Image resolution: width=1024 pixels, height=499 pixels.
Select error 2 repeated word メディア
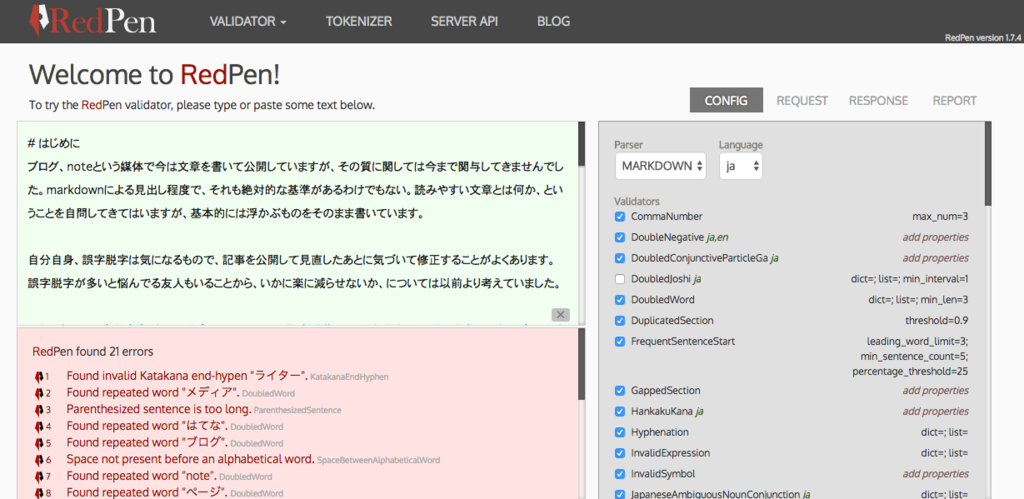coord(153,393)
